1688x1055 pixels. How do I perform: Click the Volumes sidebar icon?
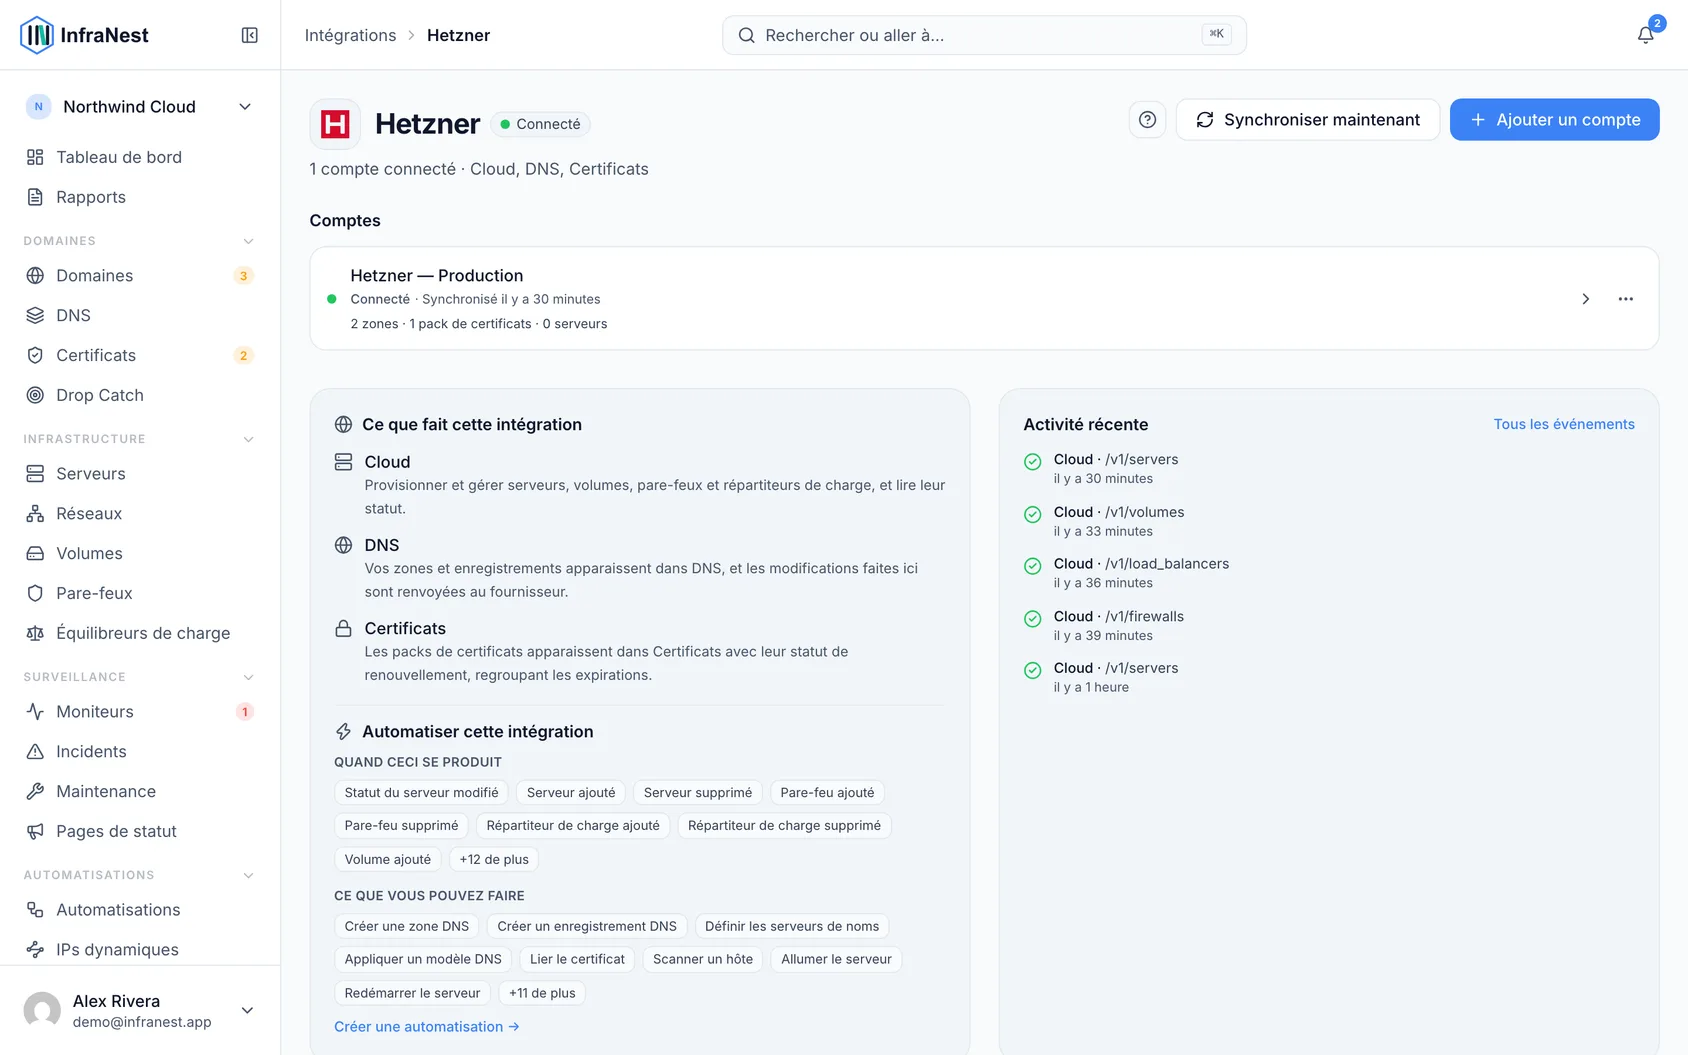(x=35, y=553)
